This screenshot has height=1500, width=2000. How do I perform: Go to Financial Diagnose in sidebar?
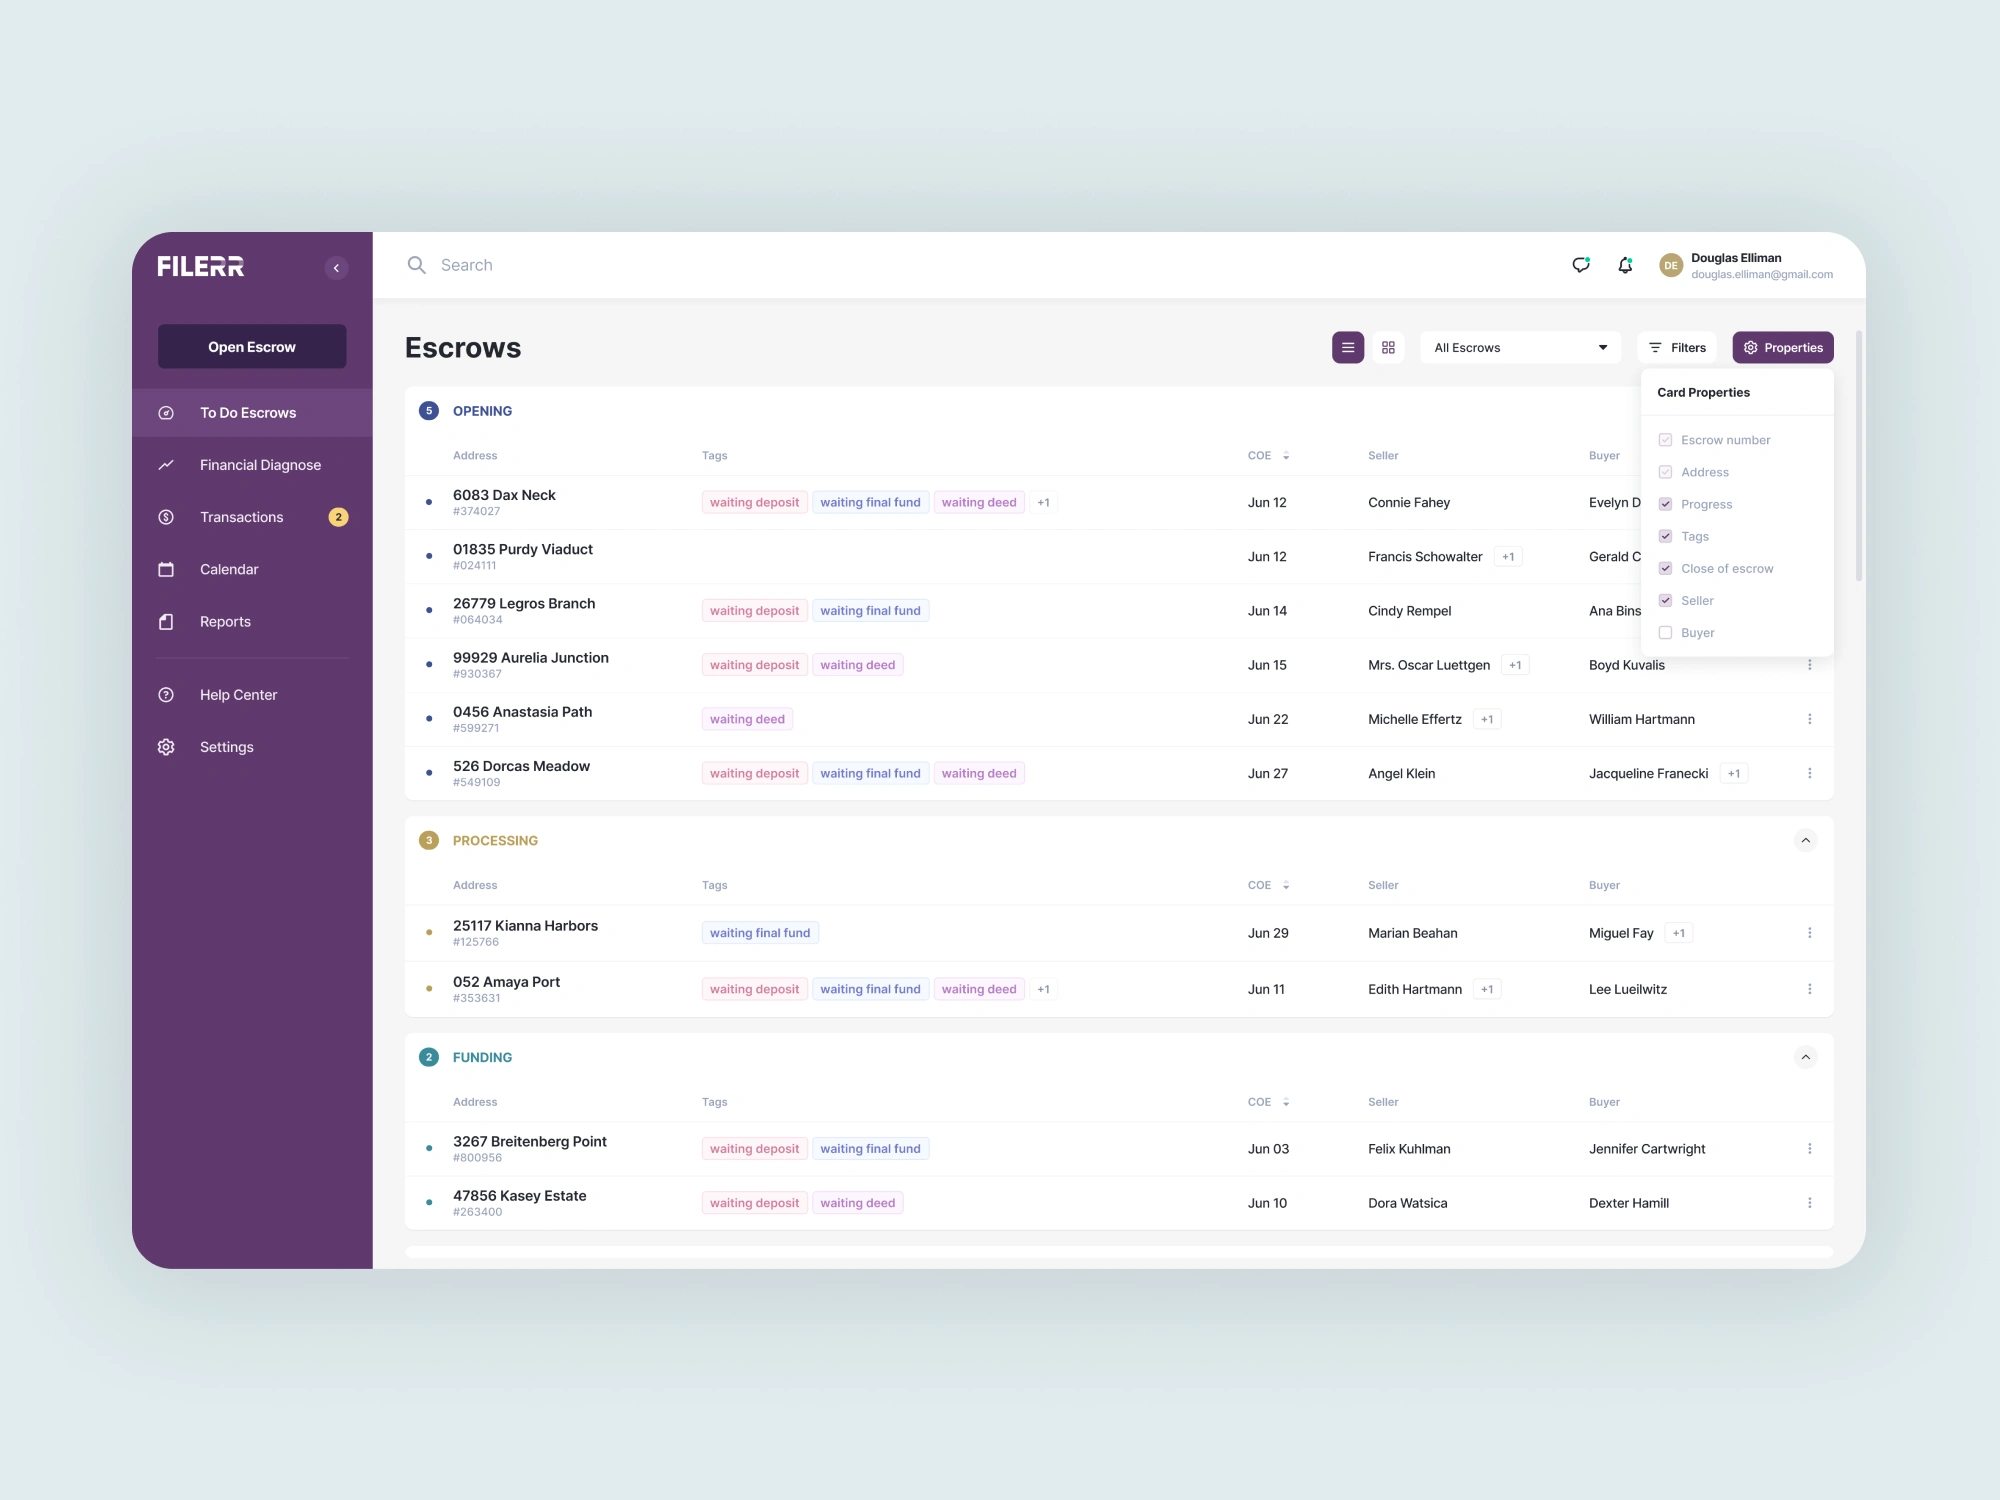260,465
